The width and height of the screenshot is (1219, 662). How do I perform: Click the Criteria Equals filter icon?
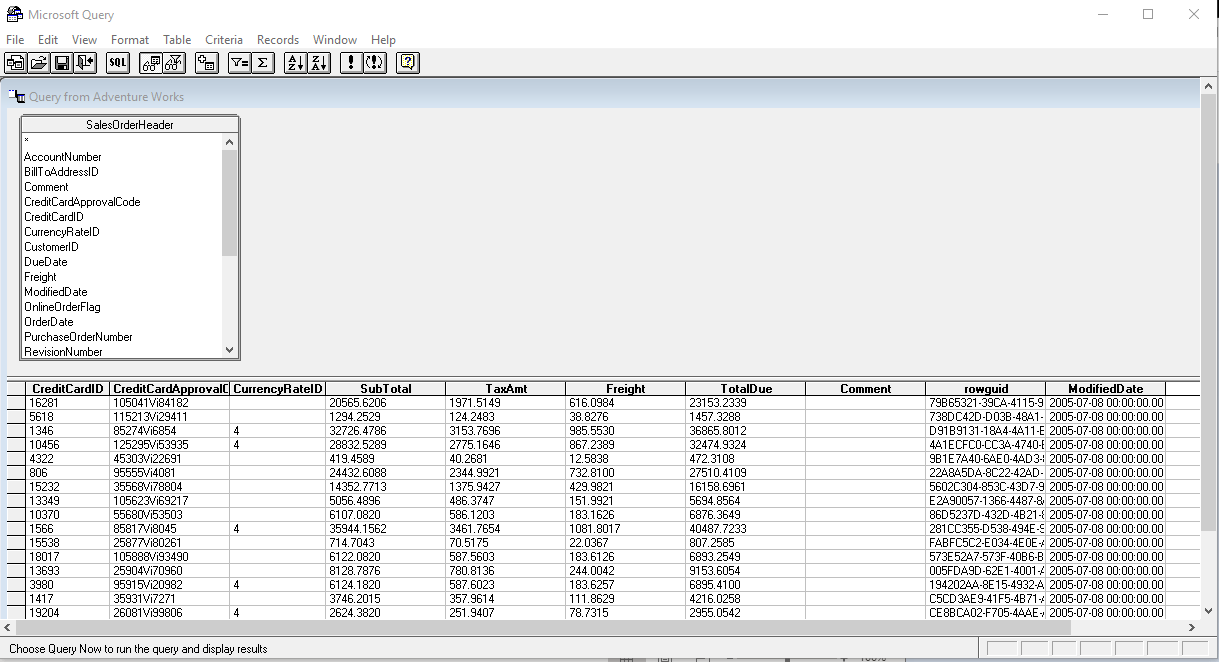point(239,62)
